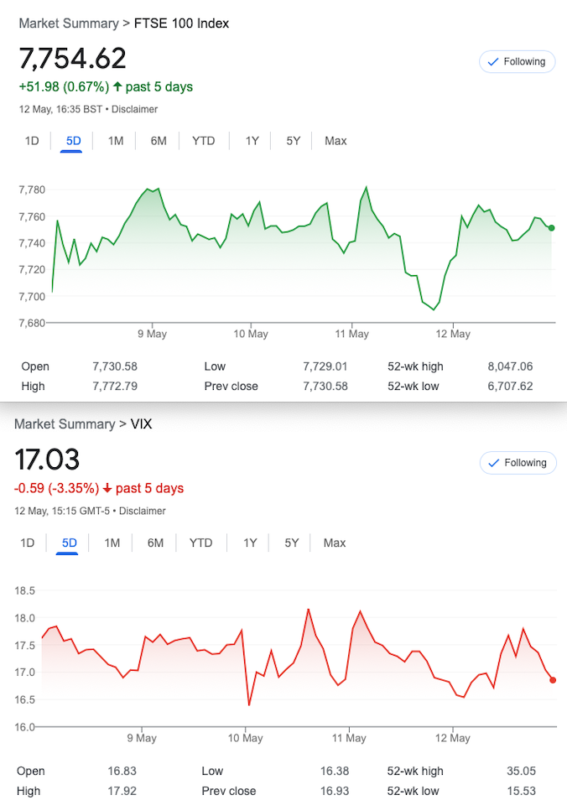Click the FTSE High value 7,772.79
Image resolution: width=567 pixels, height=800 pixels.
click(115, 386)
